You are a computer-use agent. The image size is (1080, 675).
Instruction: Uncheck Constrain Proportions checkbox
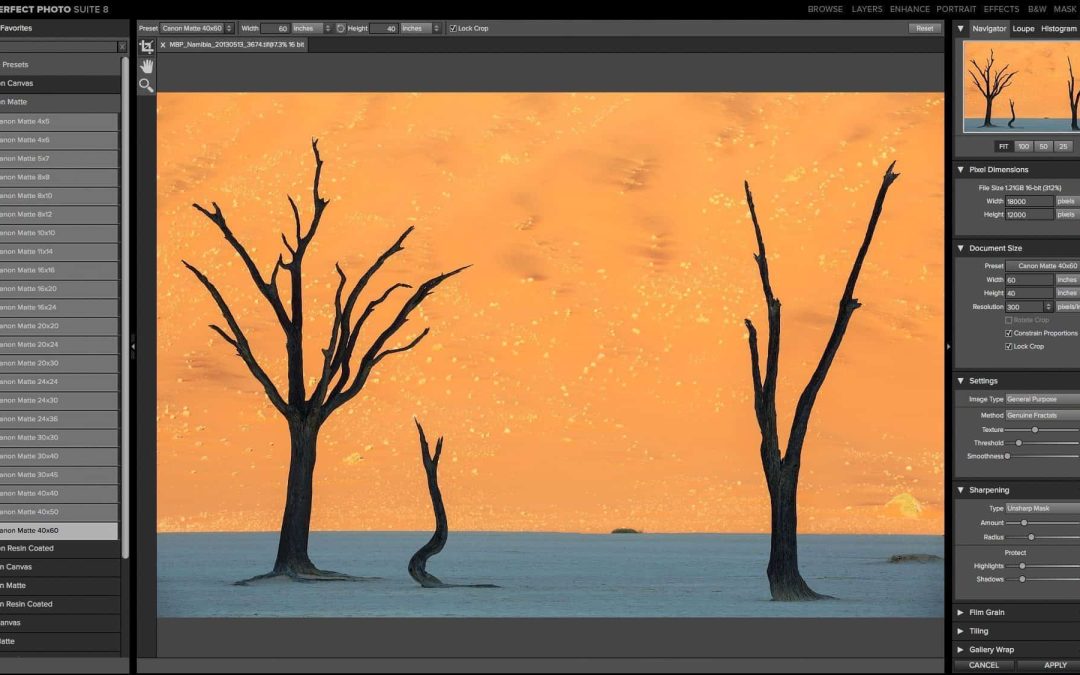(x=1008, y=333)
